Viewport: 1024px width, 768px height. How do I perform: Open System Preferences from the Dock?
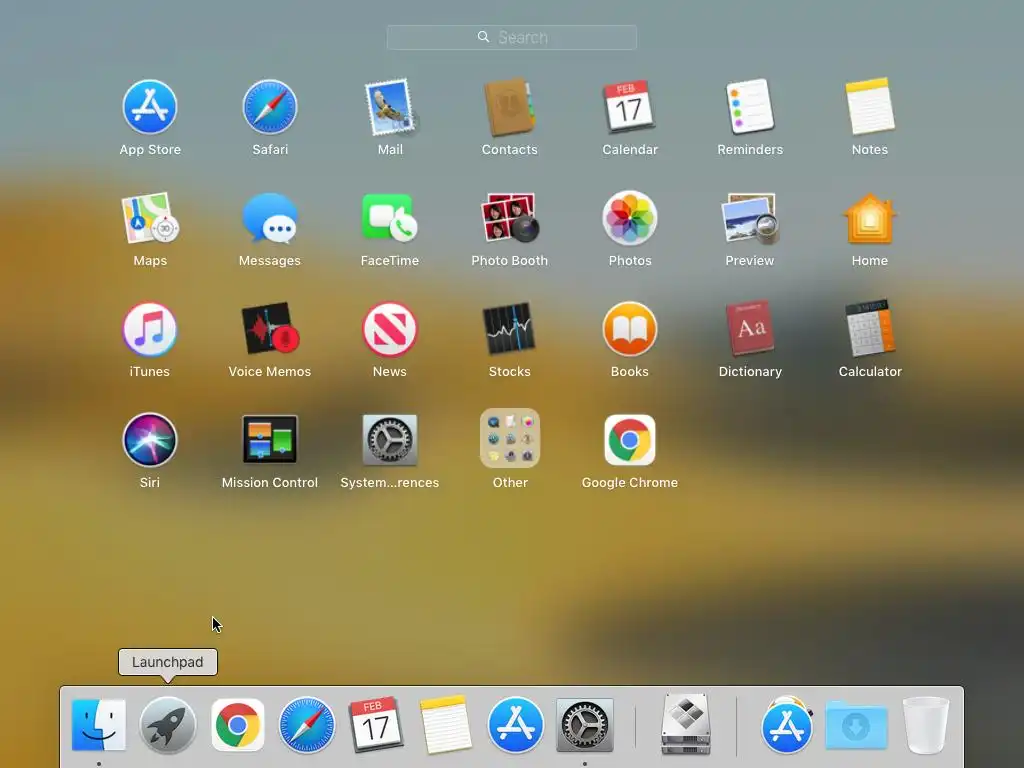point(584,725)
